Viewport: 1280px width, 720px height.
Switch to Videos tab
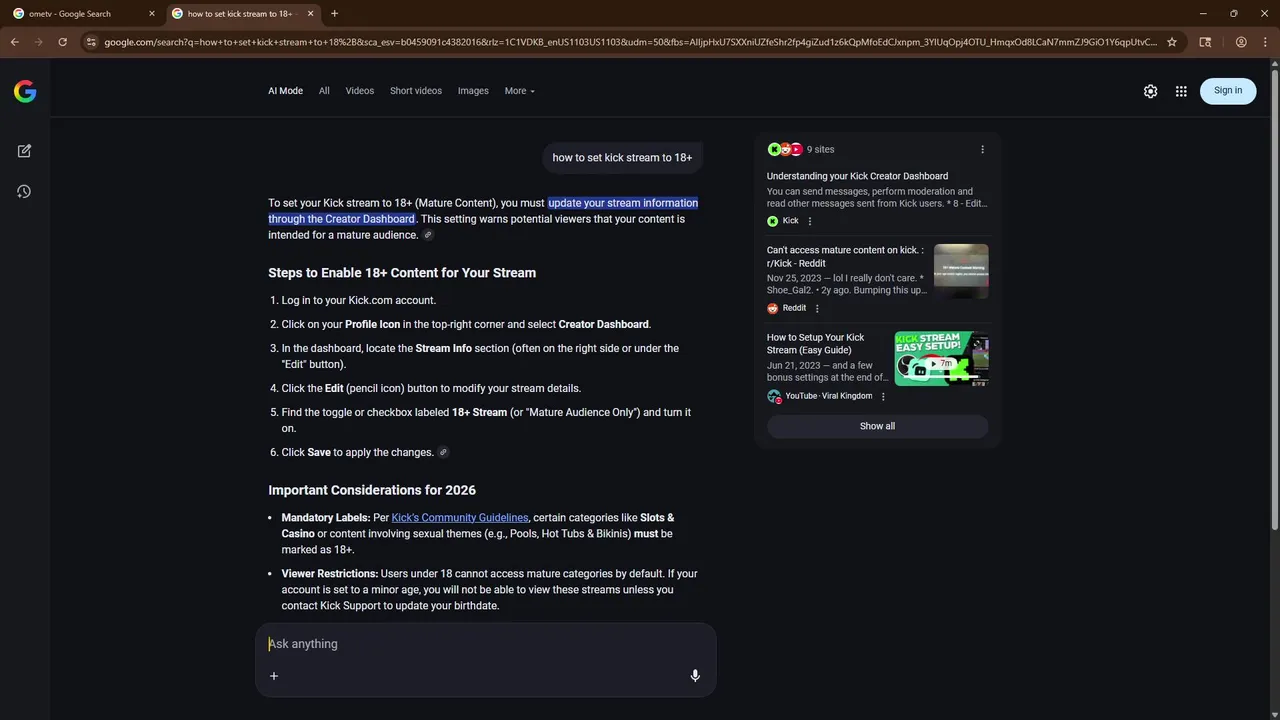click(x=360, y=91)
